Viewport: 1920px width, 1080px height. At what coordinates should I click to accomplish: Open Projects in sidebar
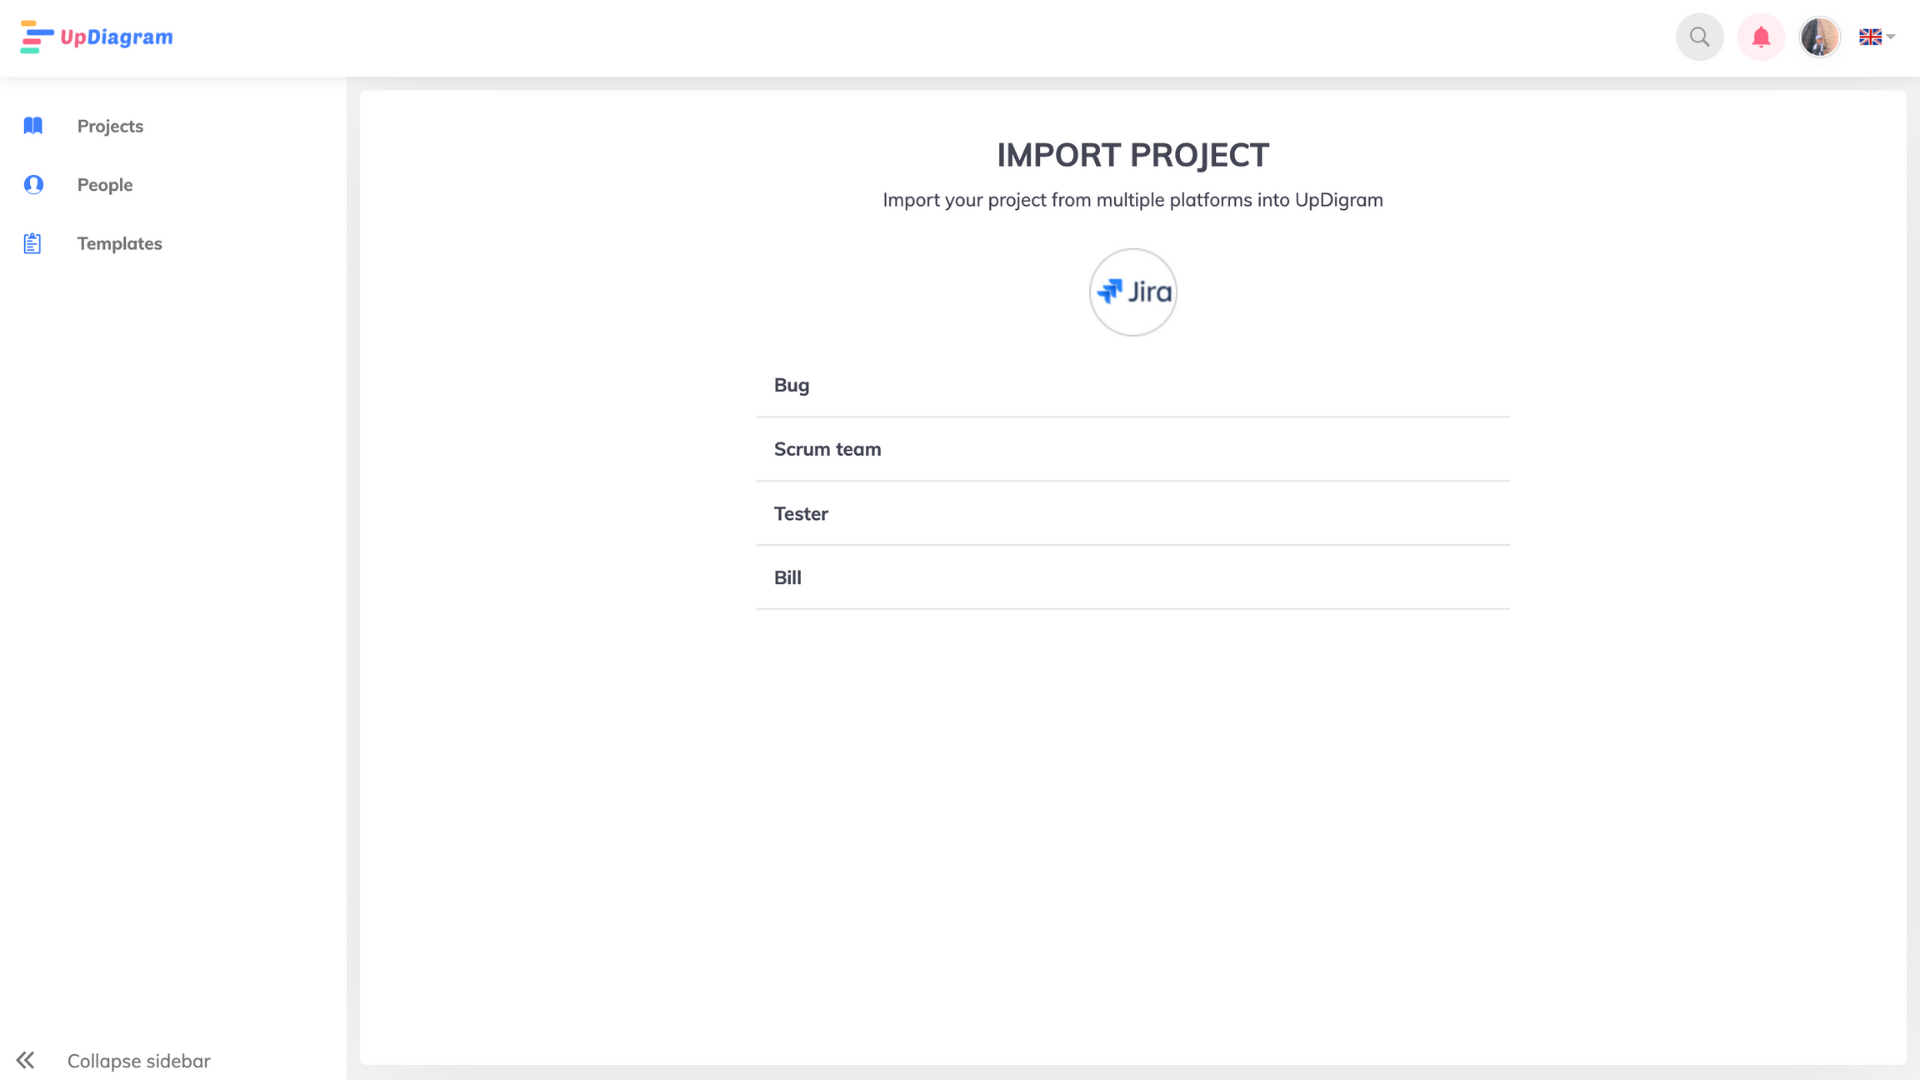pos(110,126)
